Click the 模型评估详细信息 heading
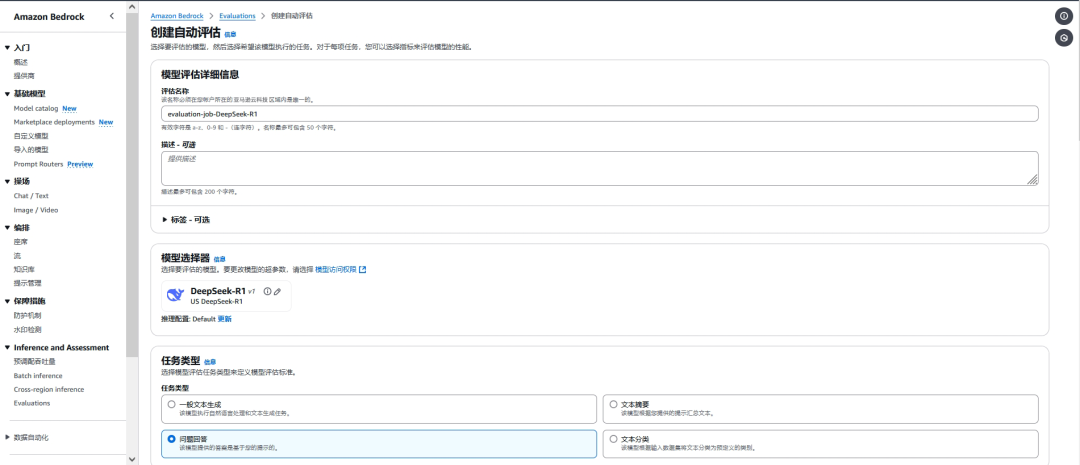This screenshot has width=1080, height=465. pos(200,74)
